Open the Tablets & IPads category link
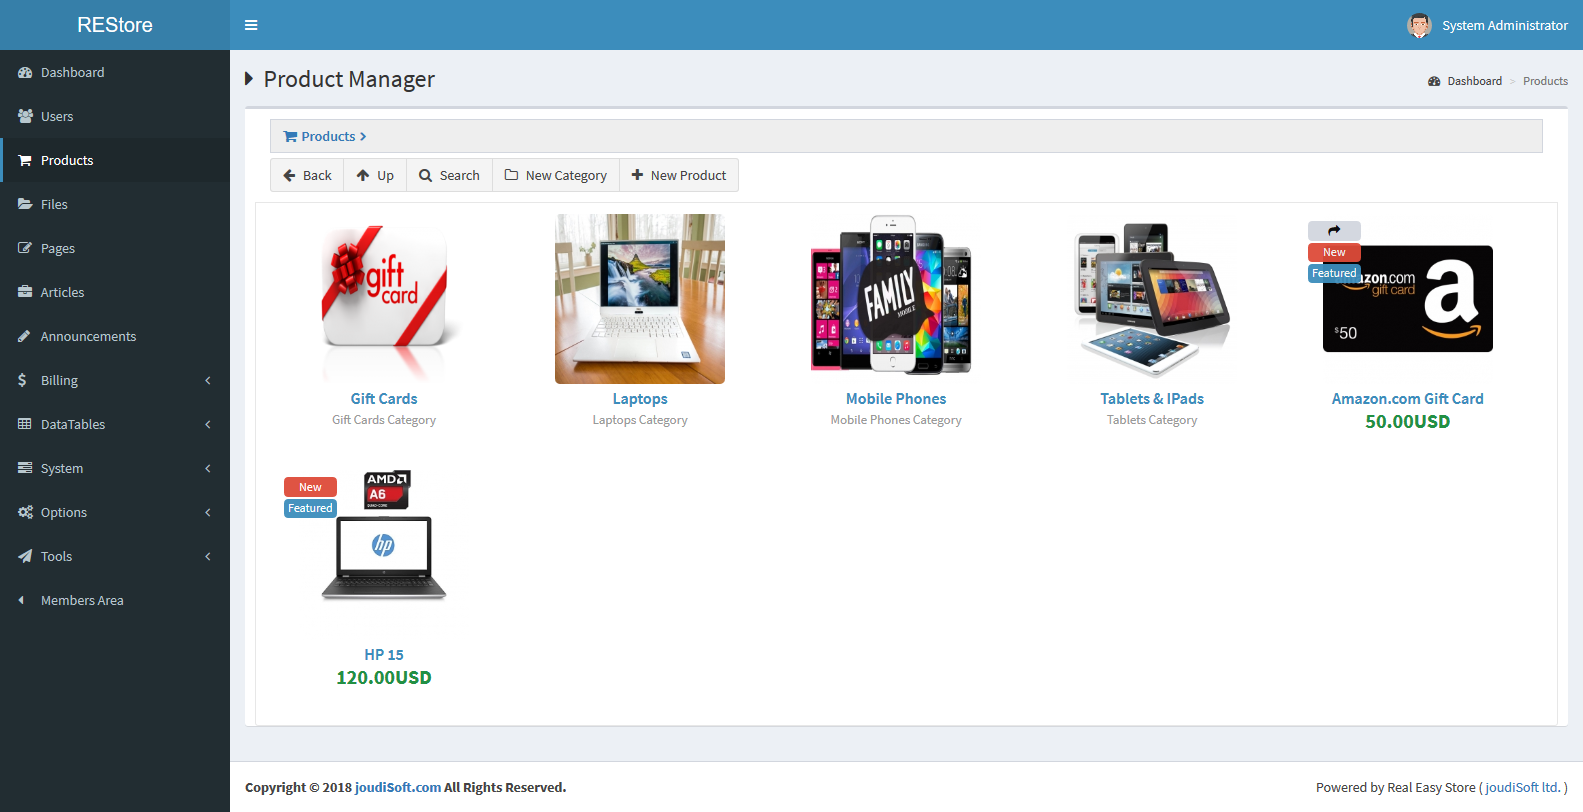This screenshot has height=812, width=1583. click(1152, 398)
